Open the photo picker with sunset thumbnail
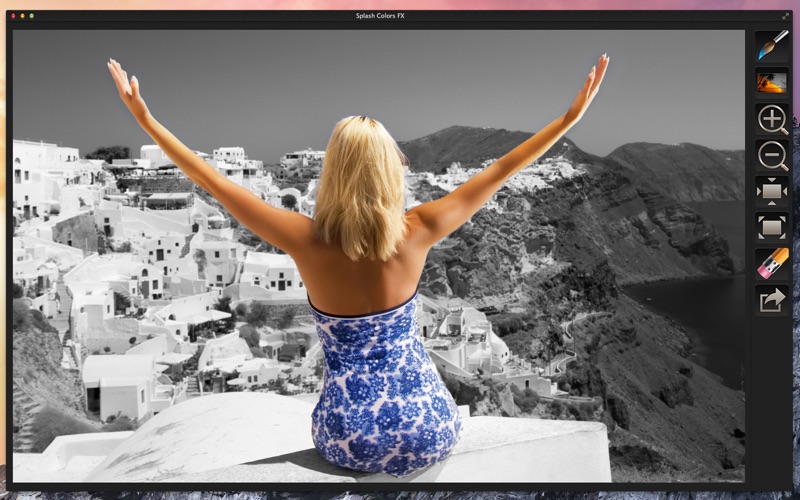The image size is (800, 500). [772, 83]
